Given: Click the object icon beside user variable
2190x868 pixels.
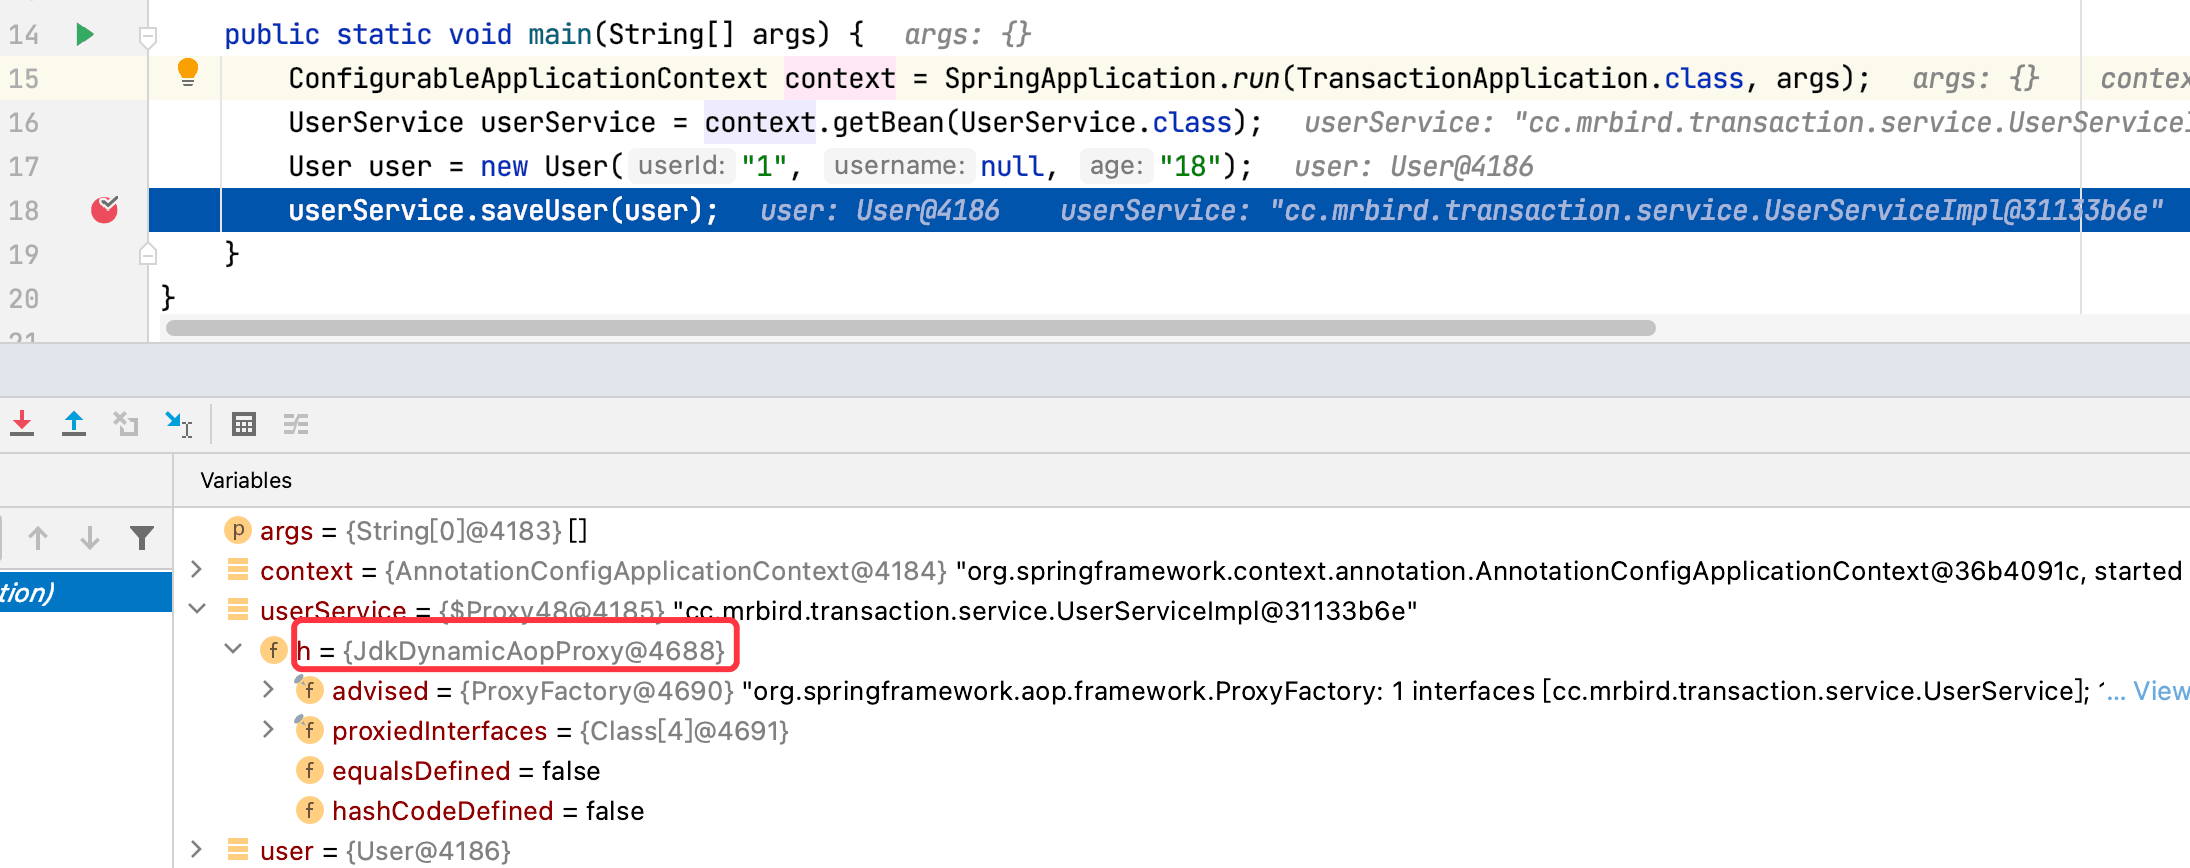Looking at the screenshot, I should pyautogui.click(x=238, y=850).
